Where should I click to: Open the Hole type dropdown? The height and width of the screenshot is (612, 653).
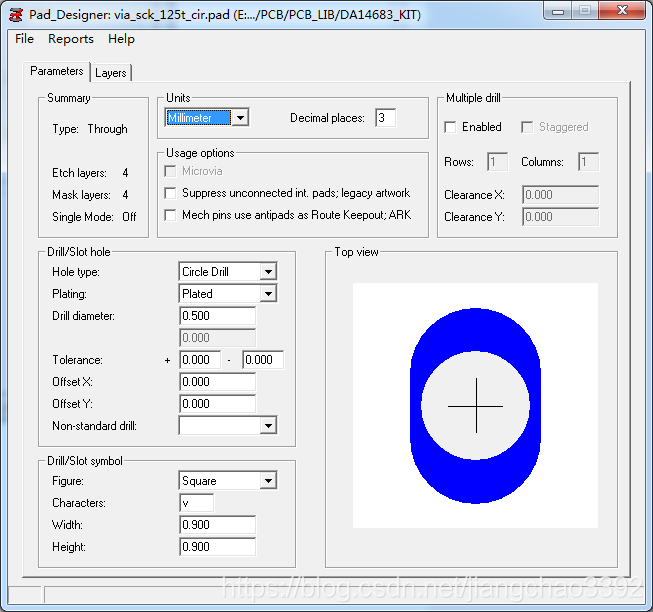(267, 272)
